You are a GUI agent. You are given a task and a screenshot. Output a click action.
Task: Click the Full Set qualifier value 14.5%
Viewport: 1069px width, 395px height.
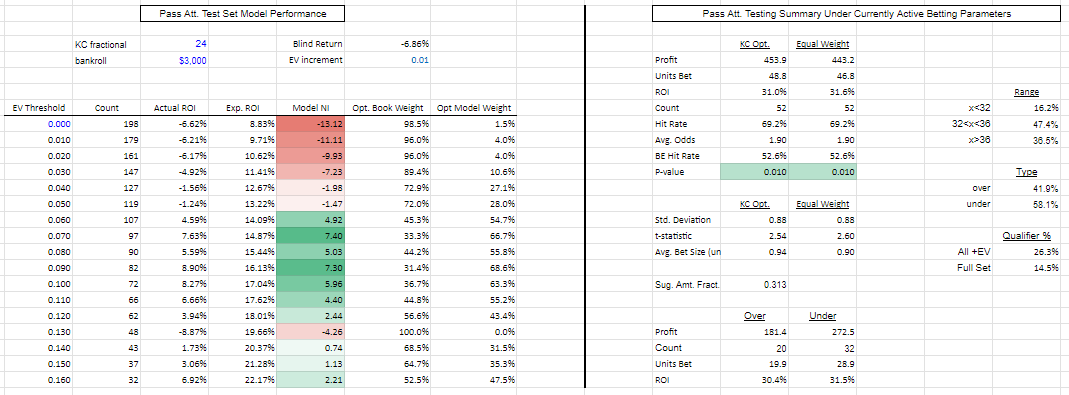tap(1047, 267)
